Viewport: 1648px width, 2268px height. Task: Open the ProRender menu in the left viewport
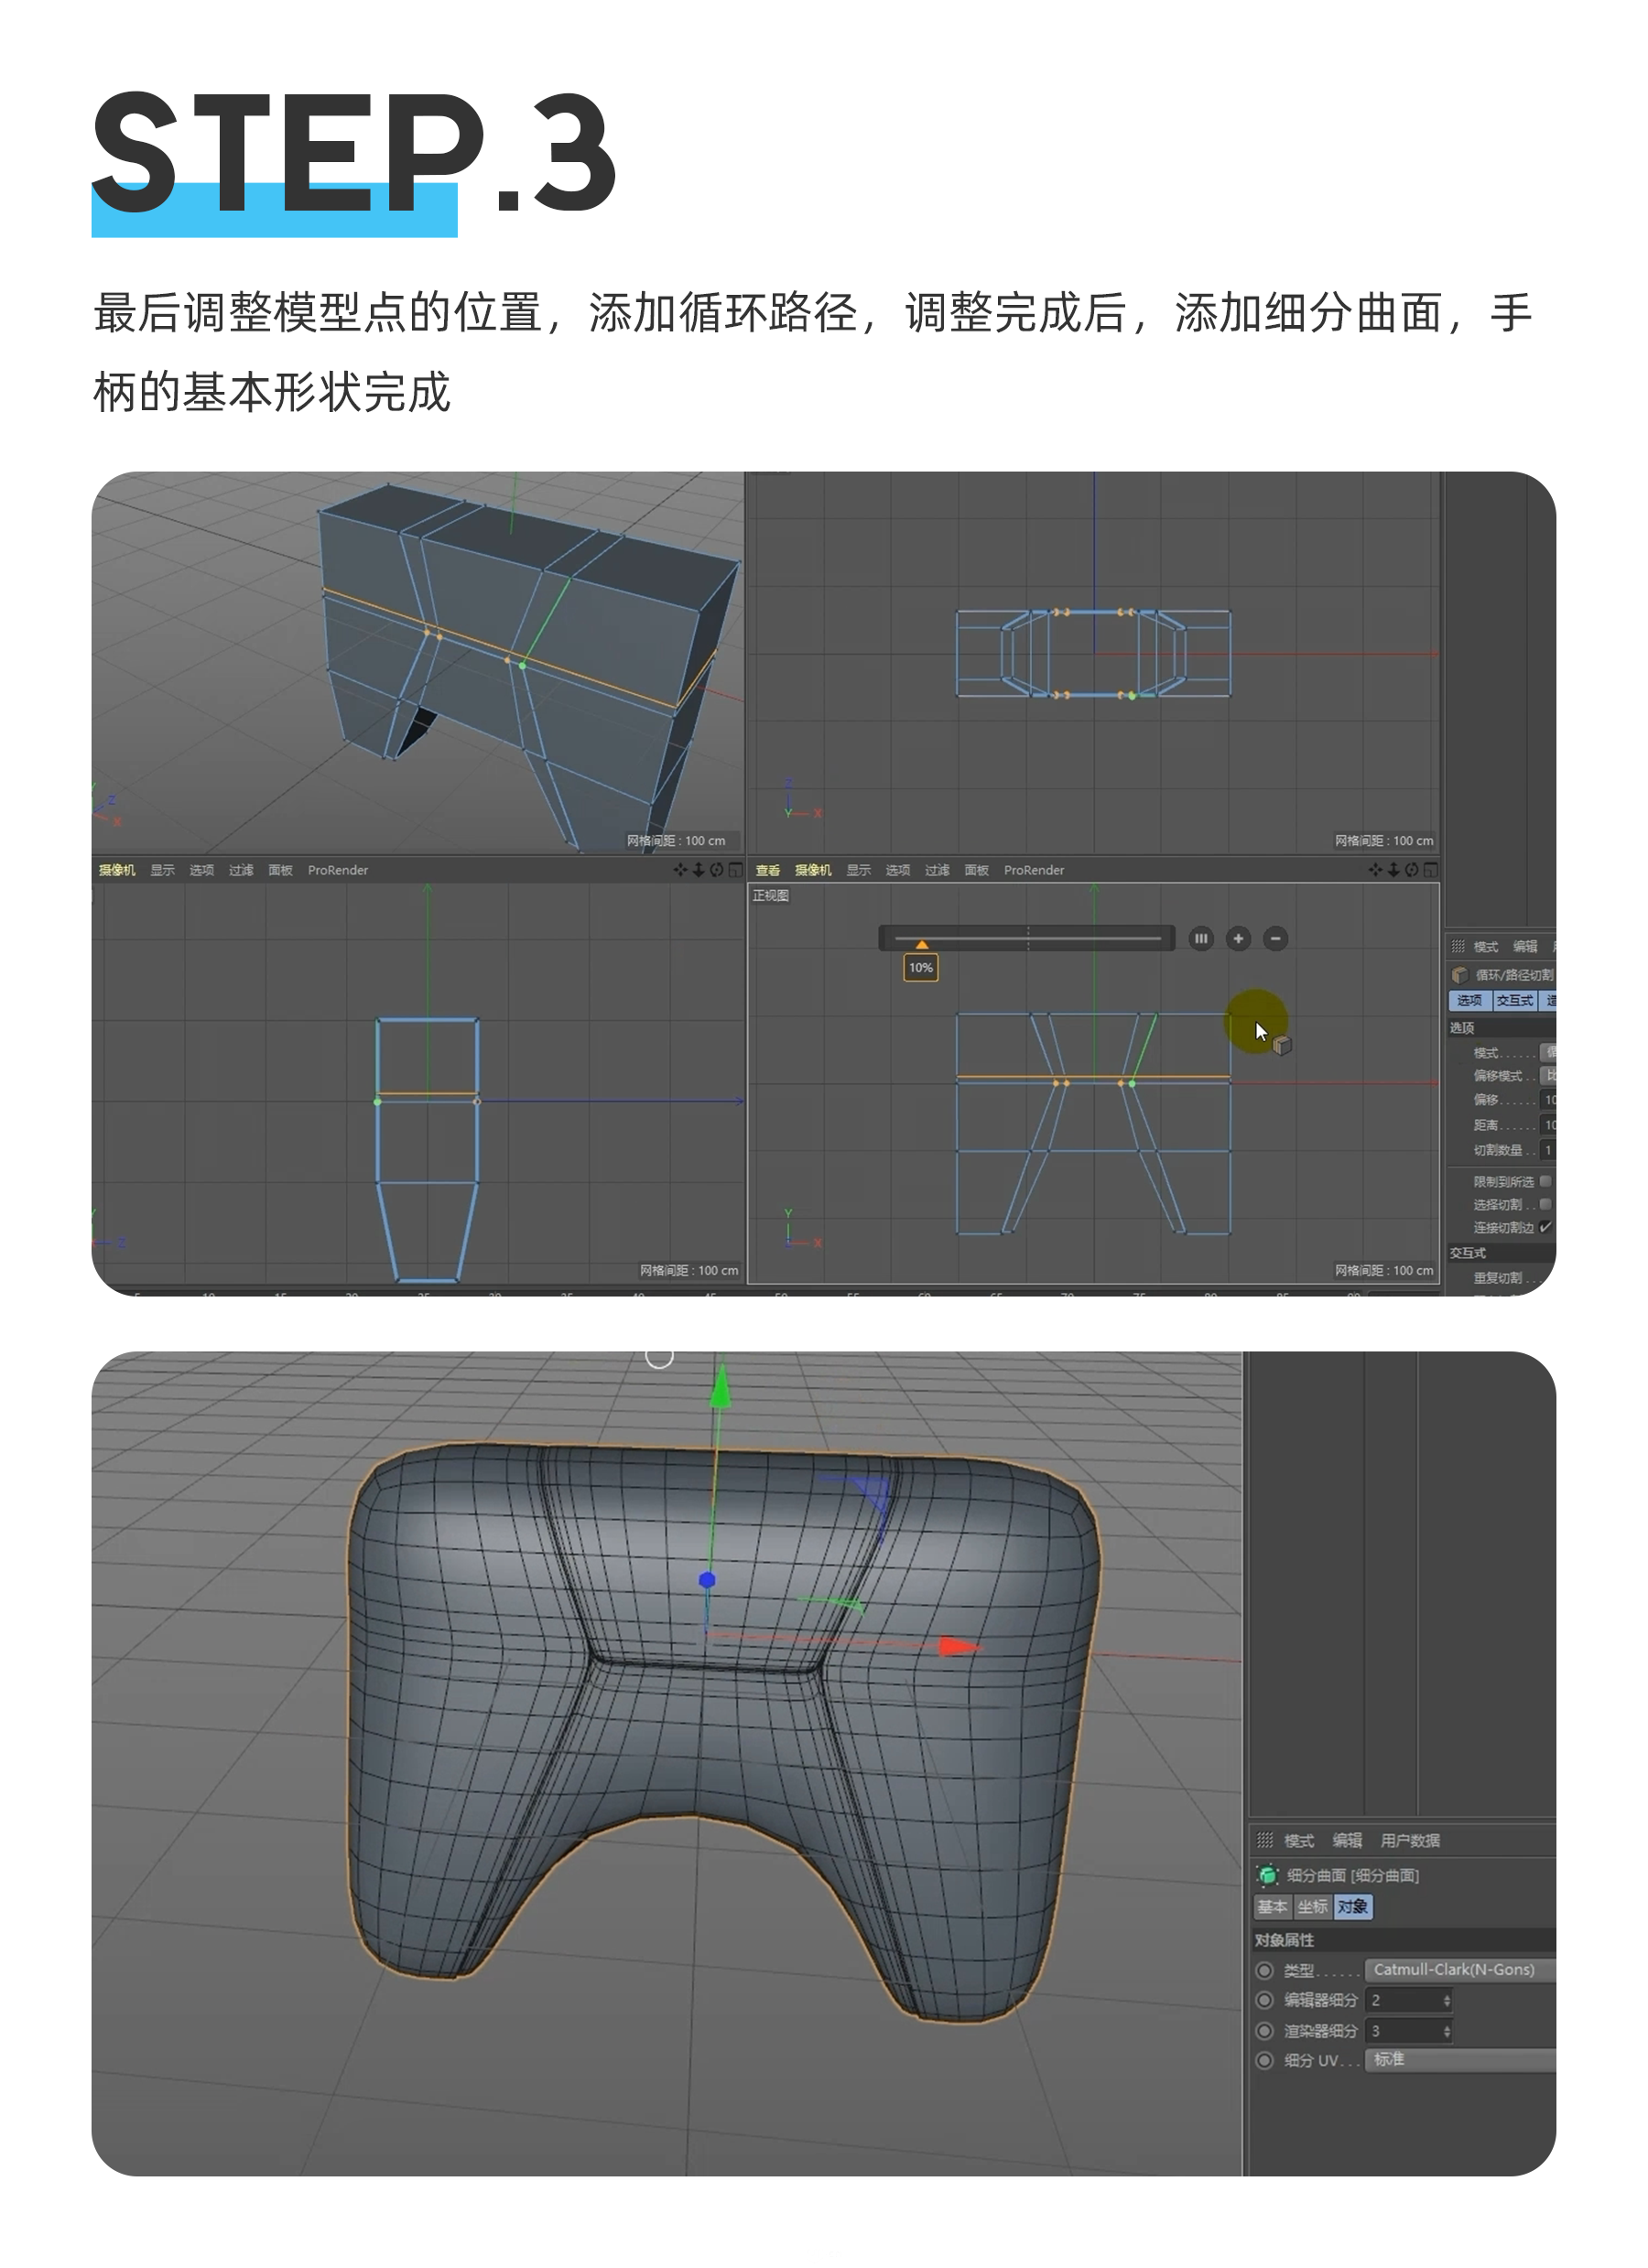(337, 870)
